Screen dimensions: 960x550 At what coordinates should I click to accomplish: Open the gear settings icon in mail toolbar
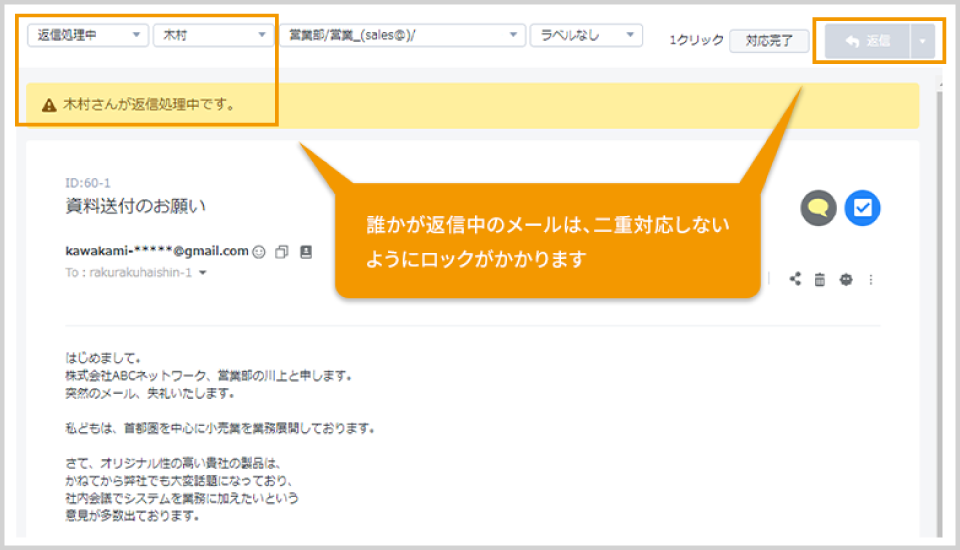(x=846, y=279)
